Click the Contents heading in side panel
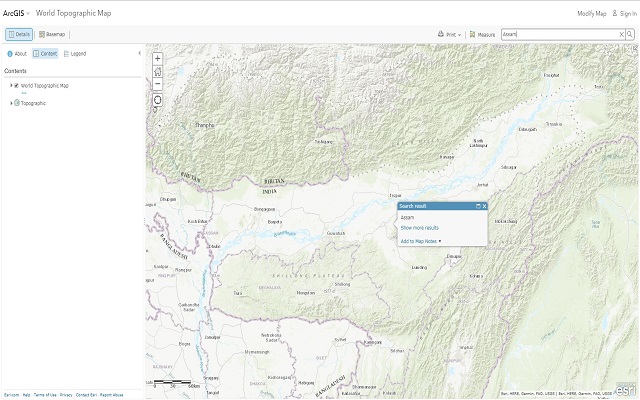Screen dimensions: 640x400 click(16, 71)
